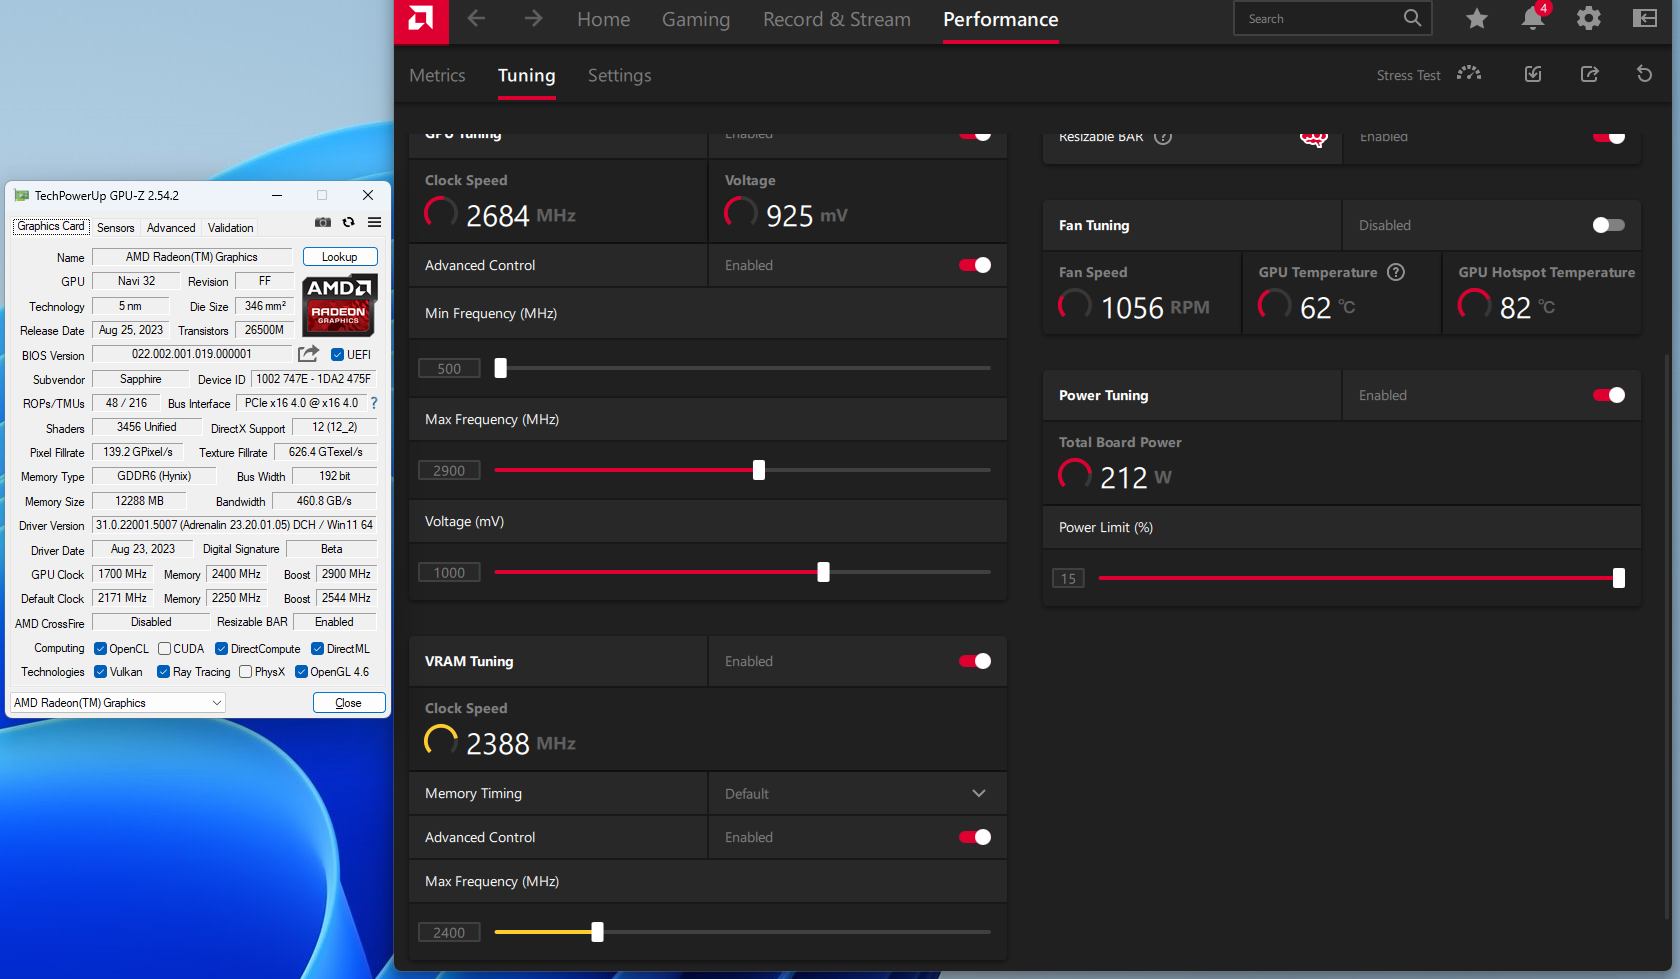
Task: Click the Power Limit slider handle
Action: tap(1619, 578)
